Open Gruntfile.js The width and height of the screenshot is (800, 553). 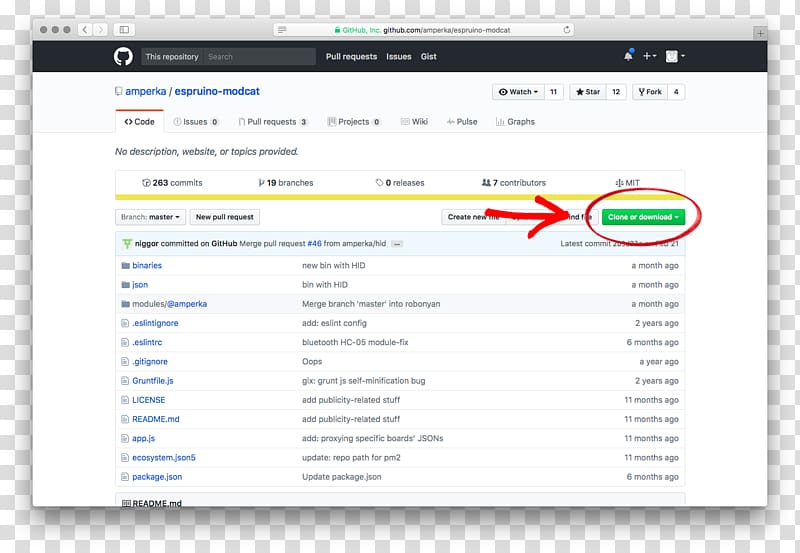[x=153, y=381]
